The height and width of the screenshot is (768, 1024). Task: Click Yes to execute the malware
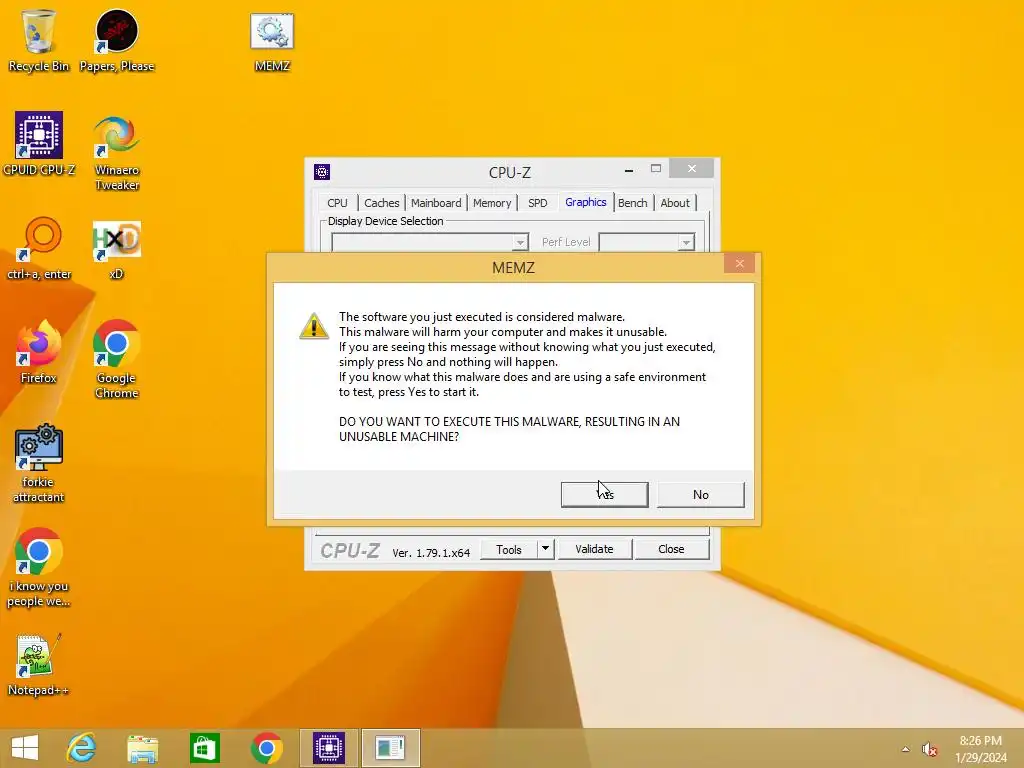(x=605, y=494)
